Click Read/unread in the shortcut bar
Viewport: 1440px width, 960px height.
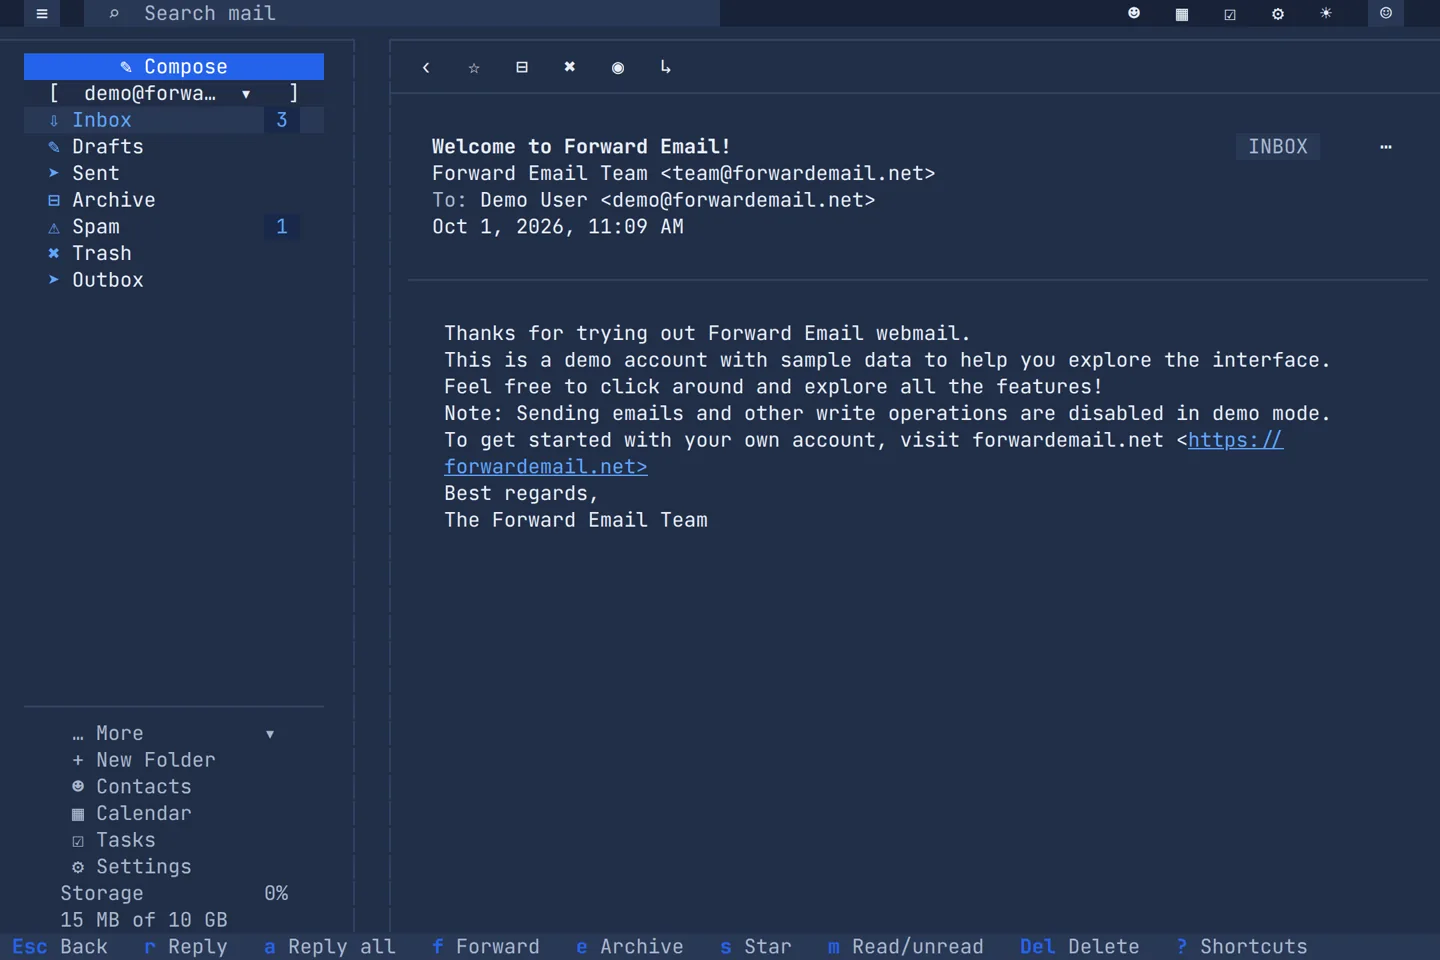click(906, 947)
